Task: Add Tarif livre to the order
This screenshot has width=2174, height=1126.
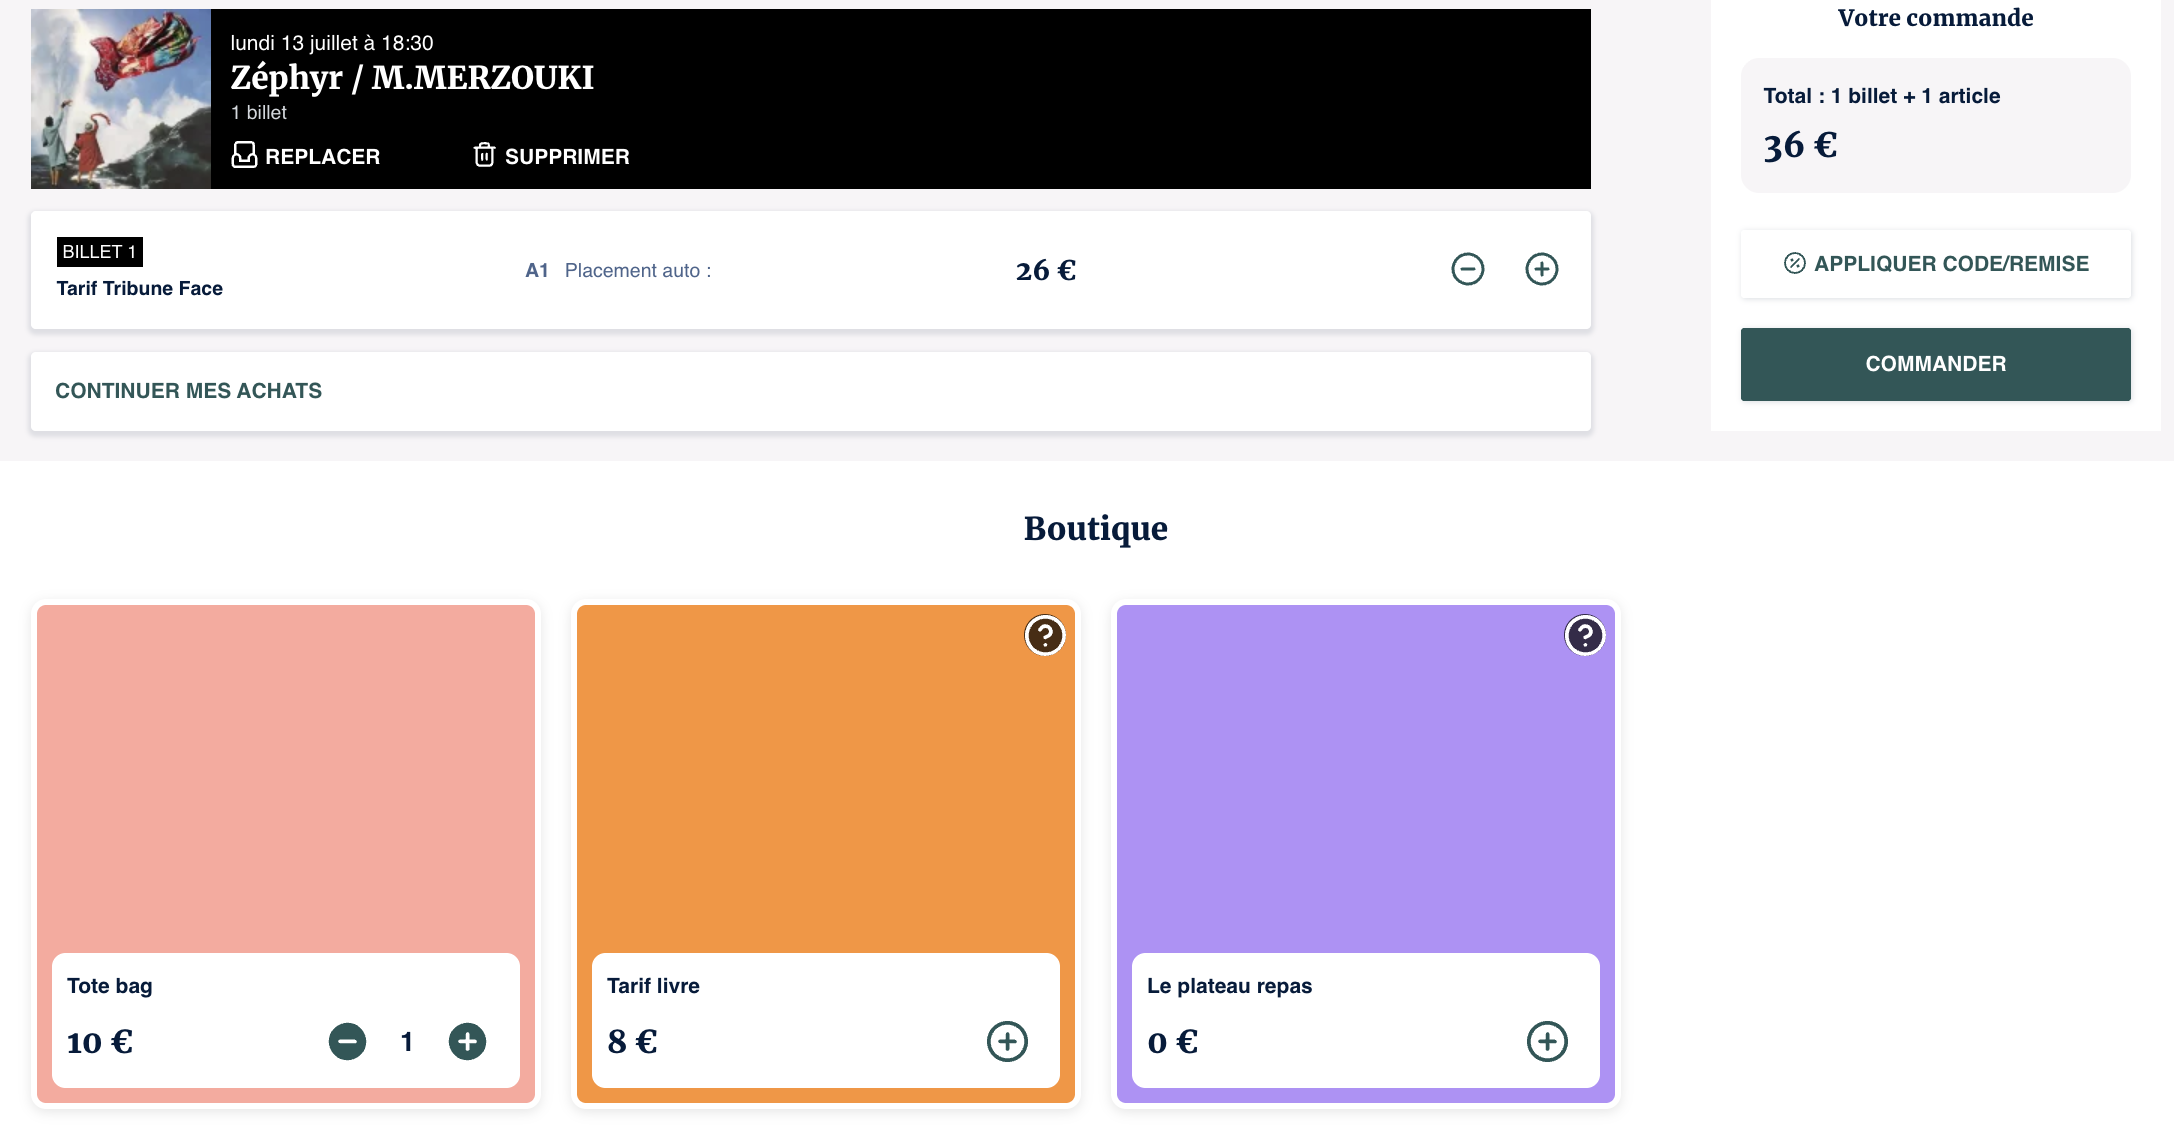Action: (1007, 1041)
